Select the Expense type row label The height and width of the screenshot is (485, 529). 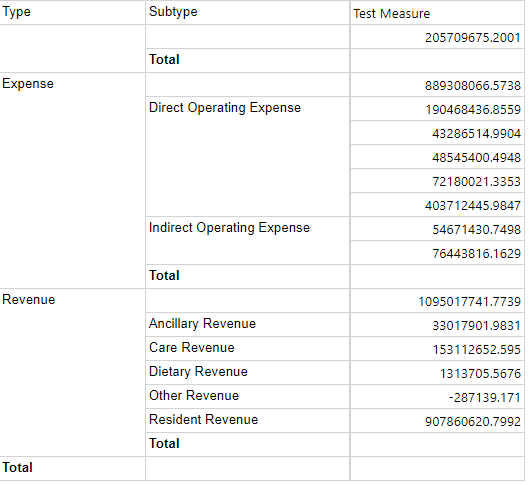click(x=28, y=84)
